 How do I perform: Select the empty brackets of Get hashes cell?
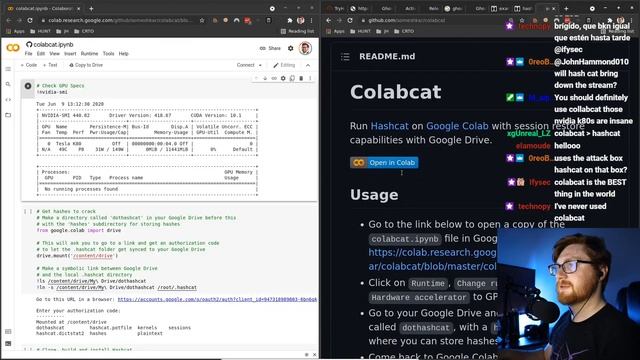point(27,211)
